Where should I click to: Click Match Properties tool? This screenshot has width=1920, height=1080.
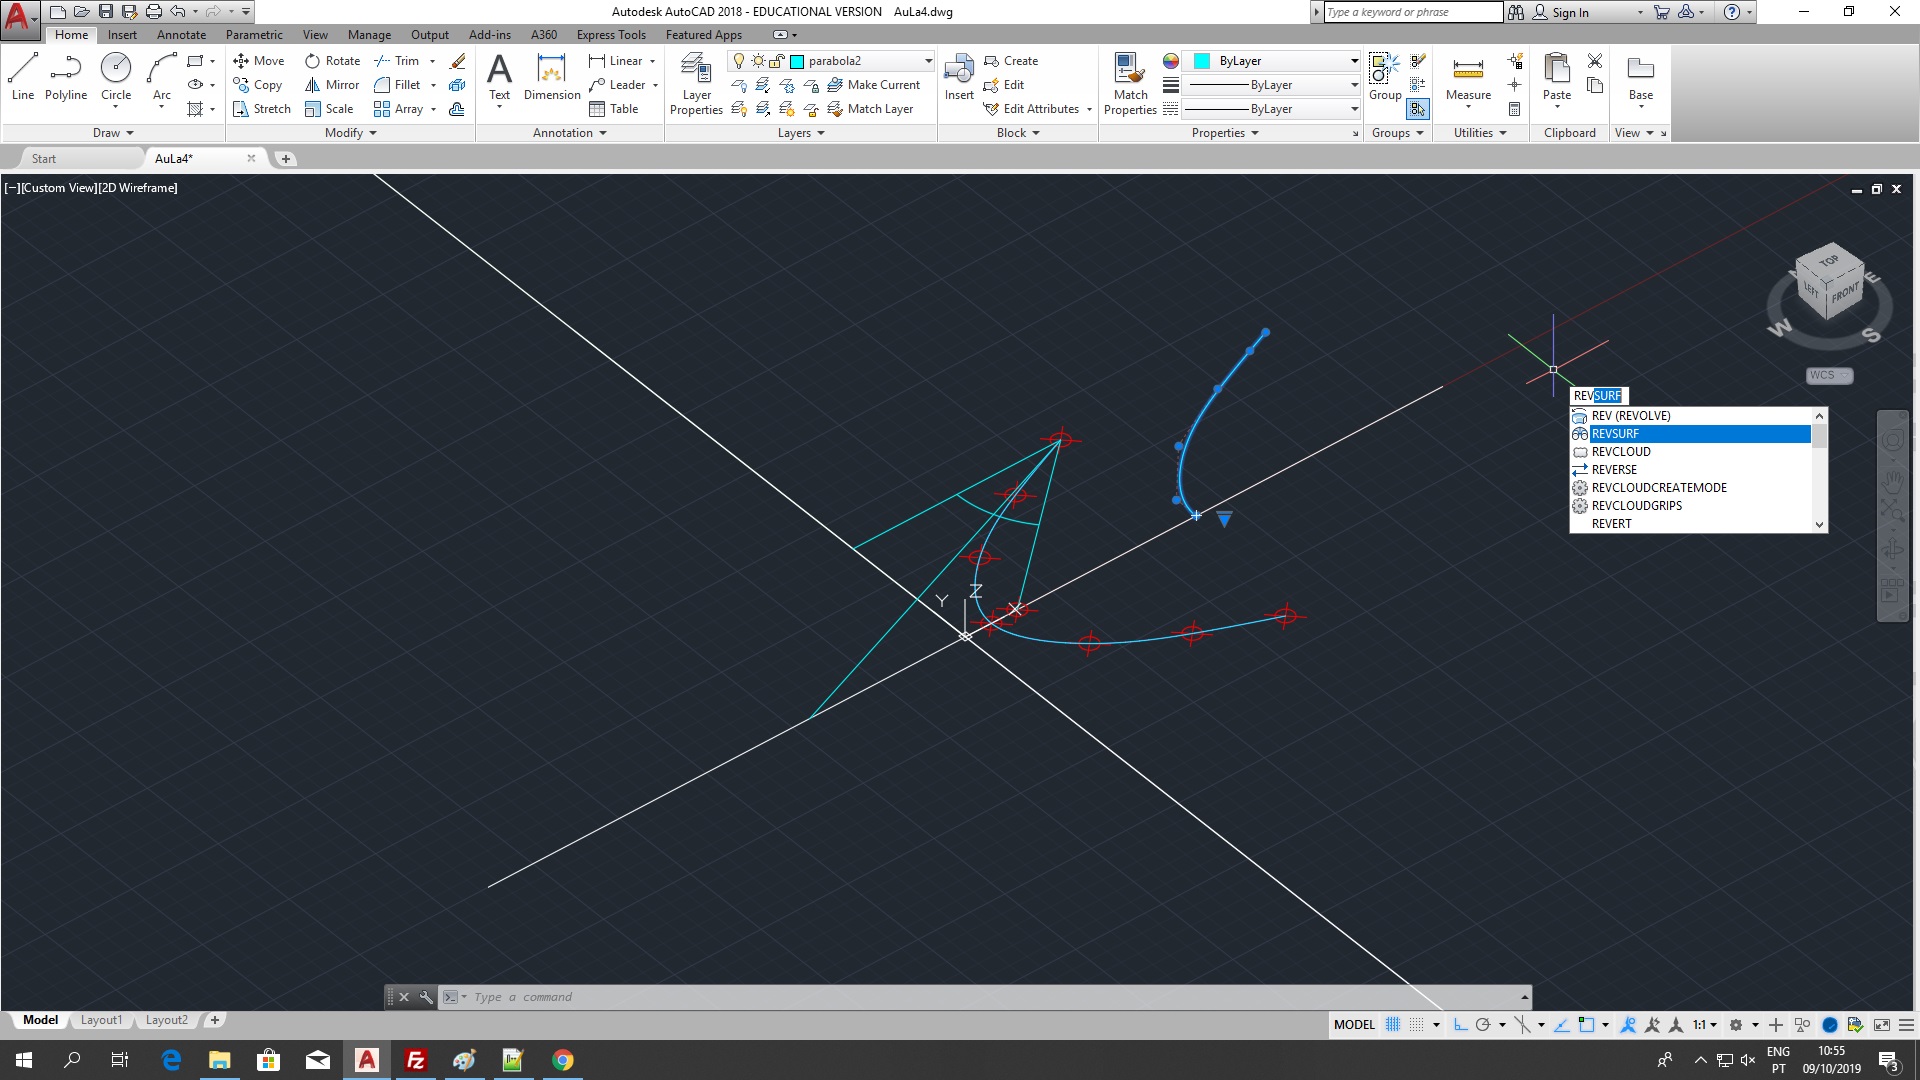(x=1130, y=84)
